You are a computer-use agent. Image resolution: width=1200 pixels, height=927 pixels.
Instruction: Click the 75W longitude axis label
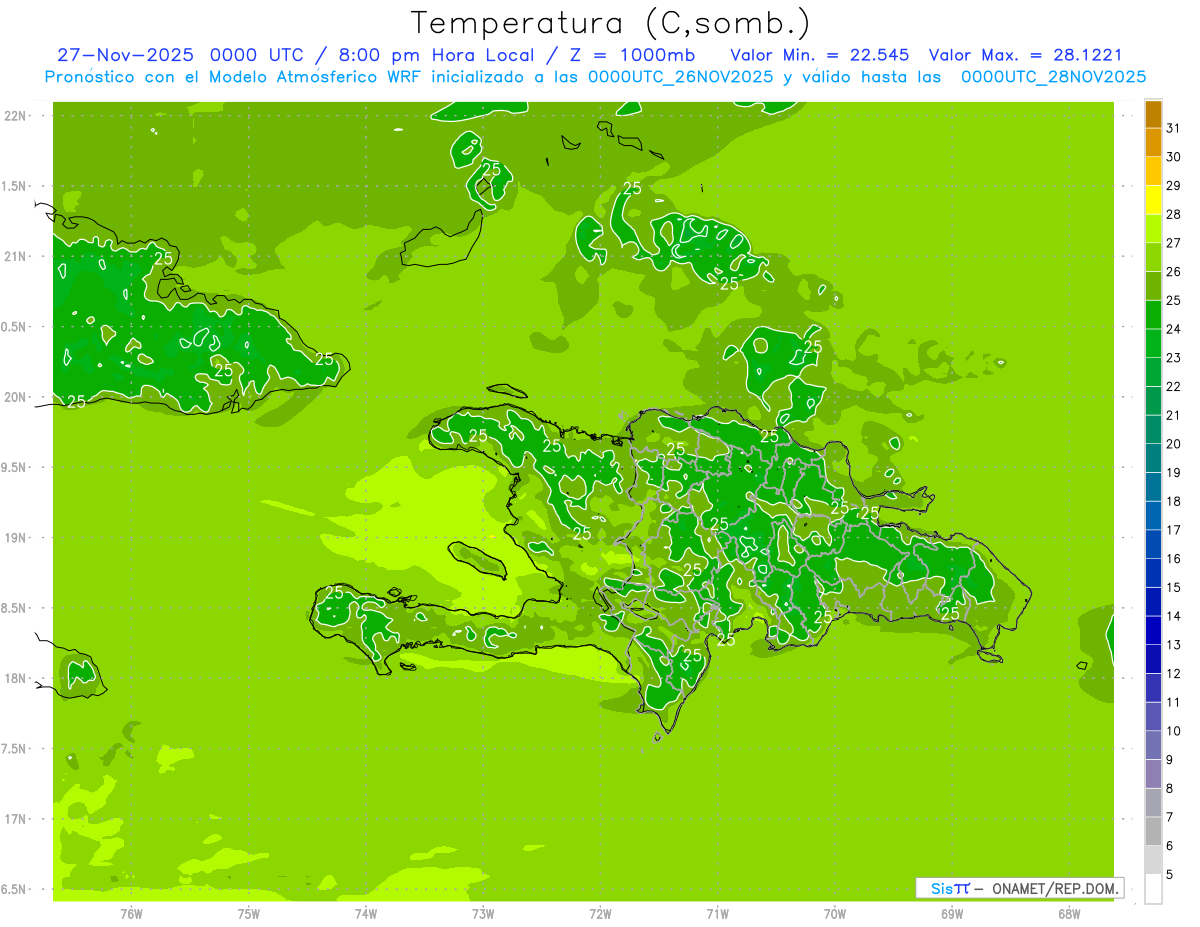[x=249, y=913]
